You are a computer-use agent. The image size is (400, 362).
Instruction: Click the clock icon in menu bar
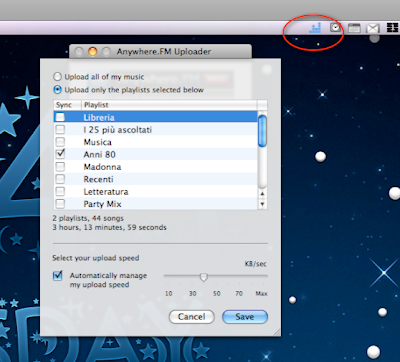coord(336,28)
